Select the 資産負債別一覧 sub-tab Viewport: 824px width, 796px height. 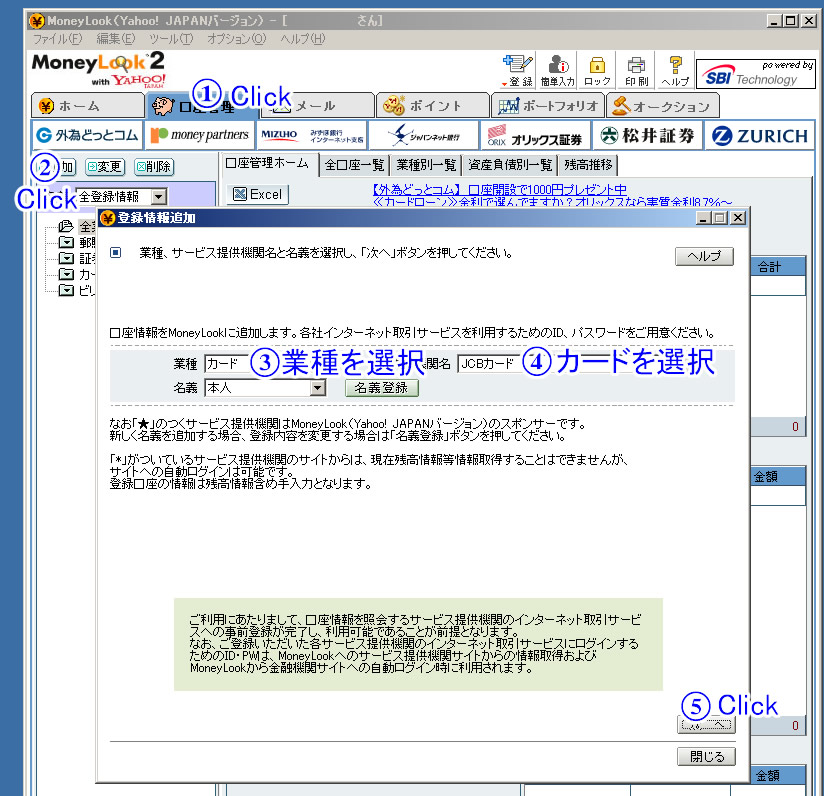pyautogui.click(x=510, y=165)
